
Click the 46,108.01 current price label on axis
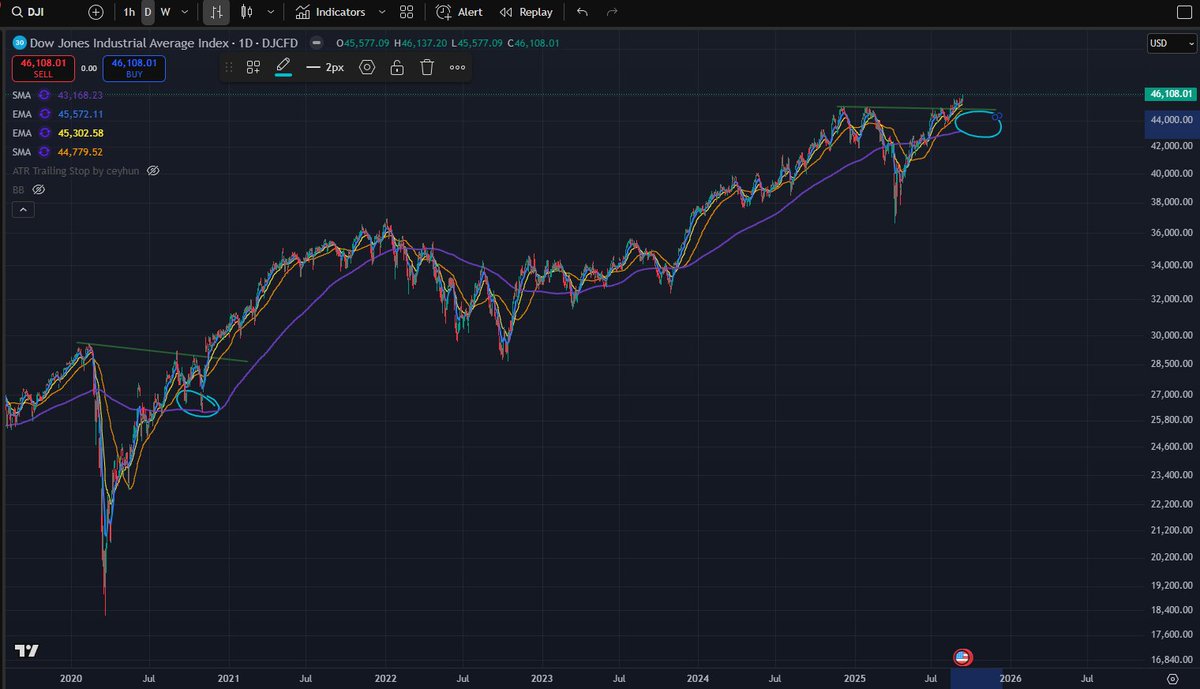coord(1170,94)
